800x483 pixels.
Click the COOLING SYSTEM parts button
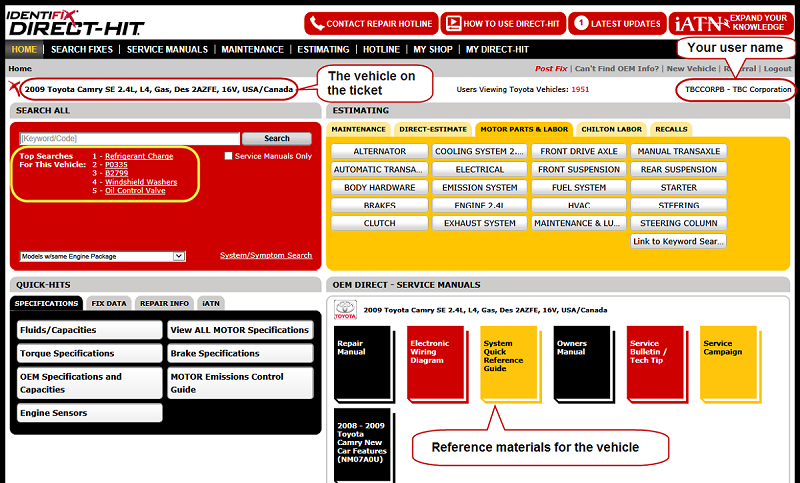click(480, 151)
